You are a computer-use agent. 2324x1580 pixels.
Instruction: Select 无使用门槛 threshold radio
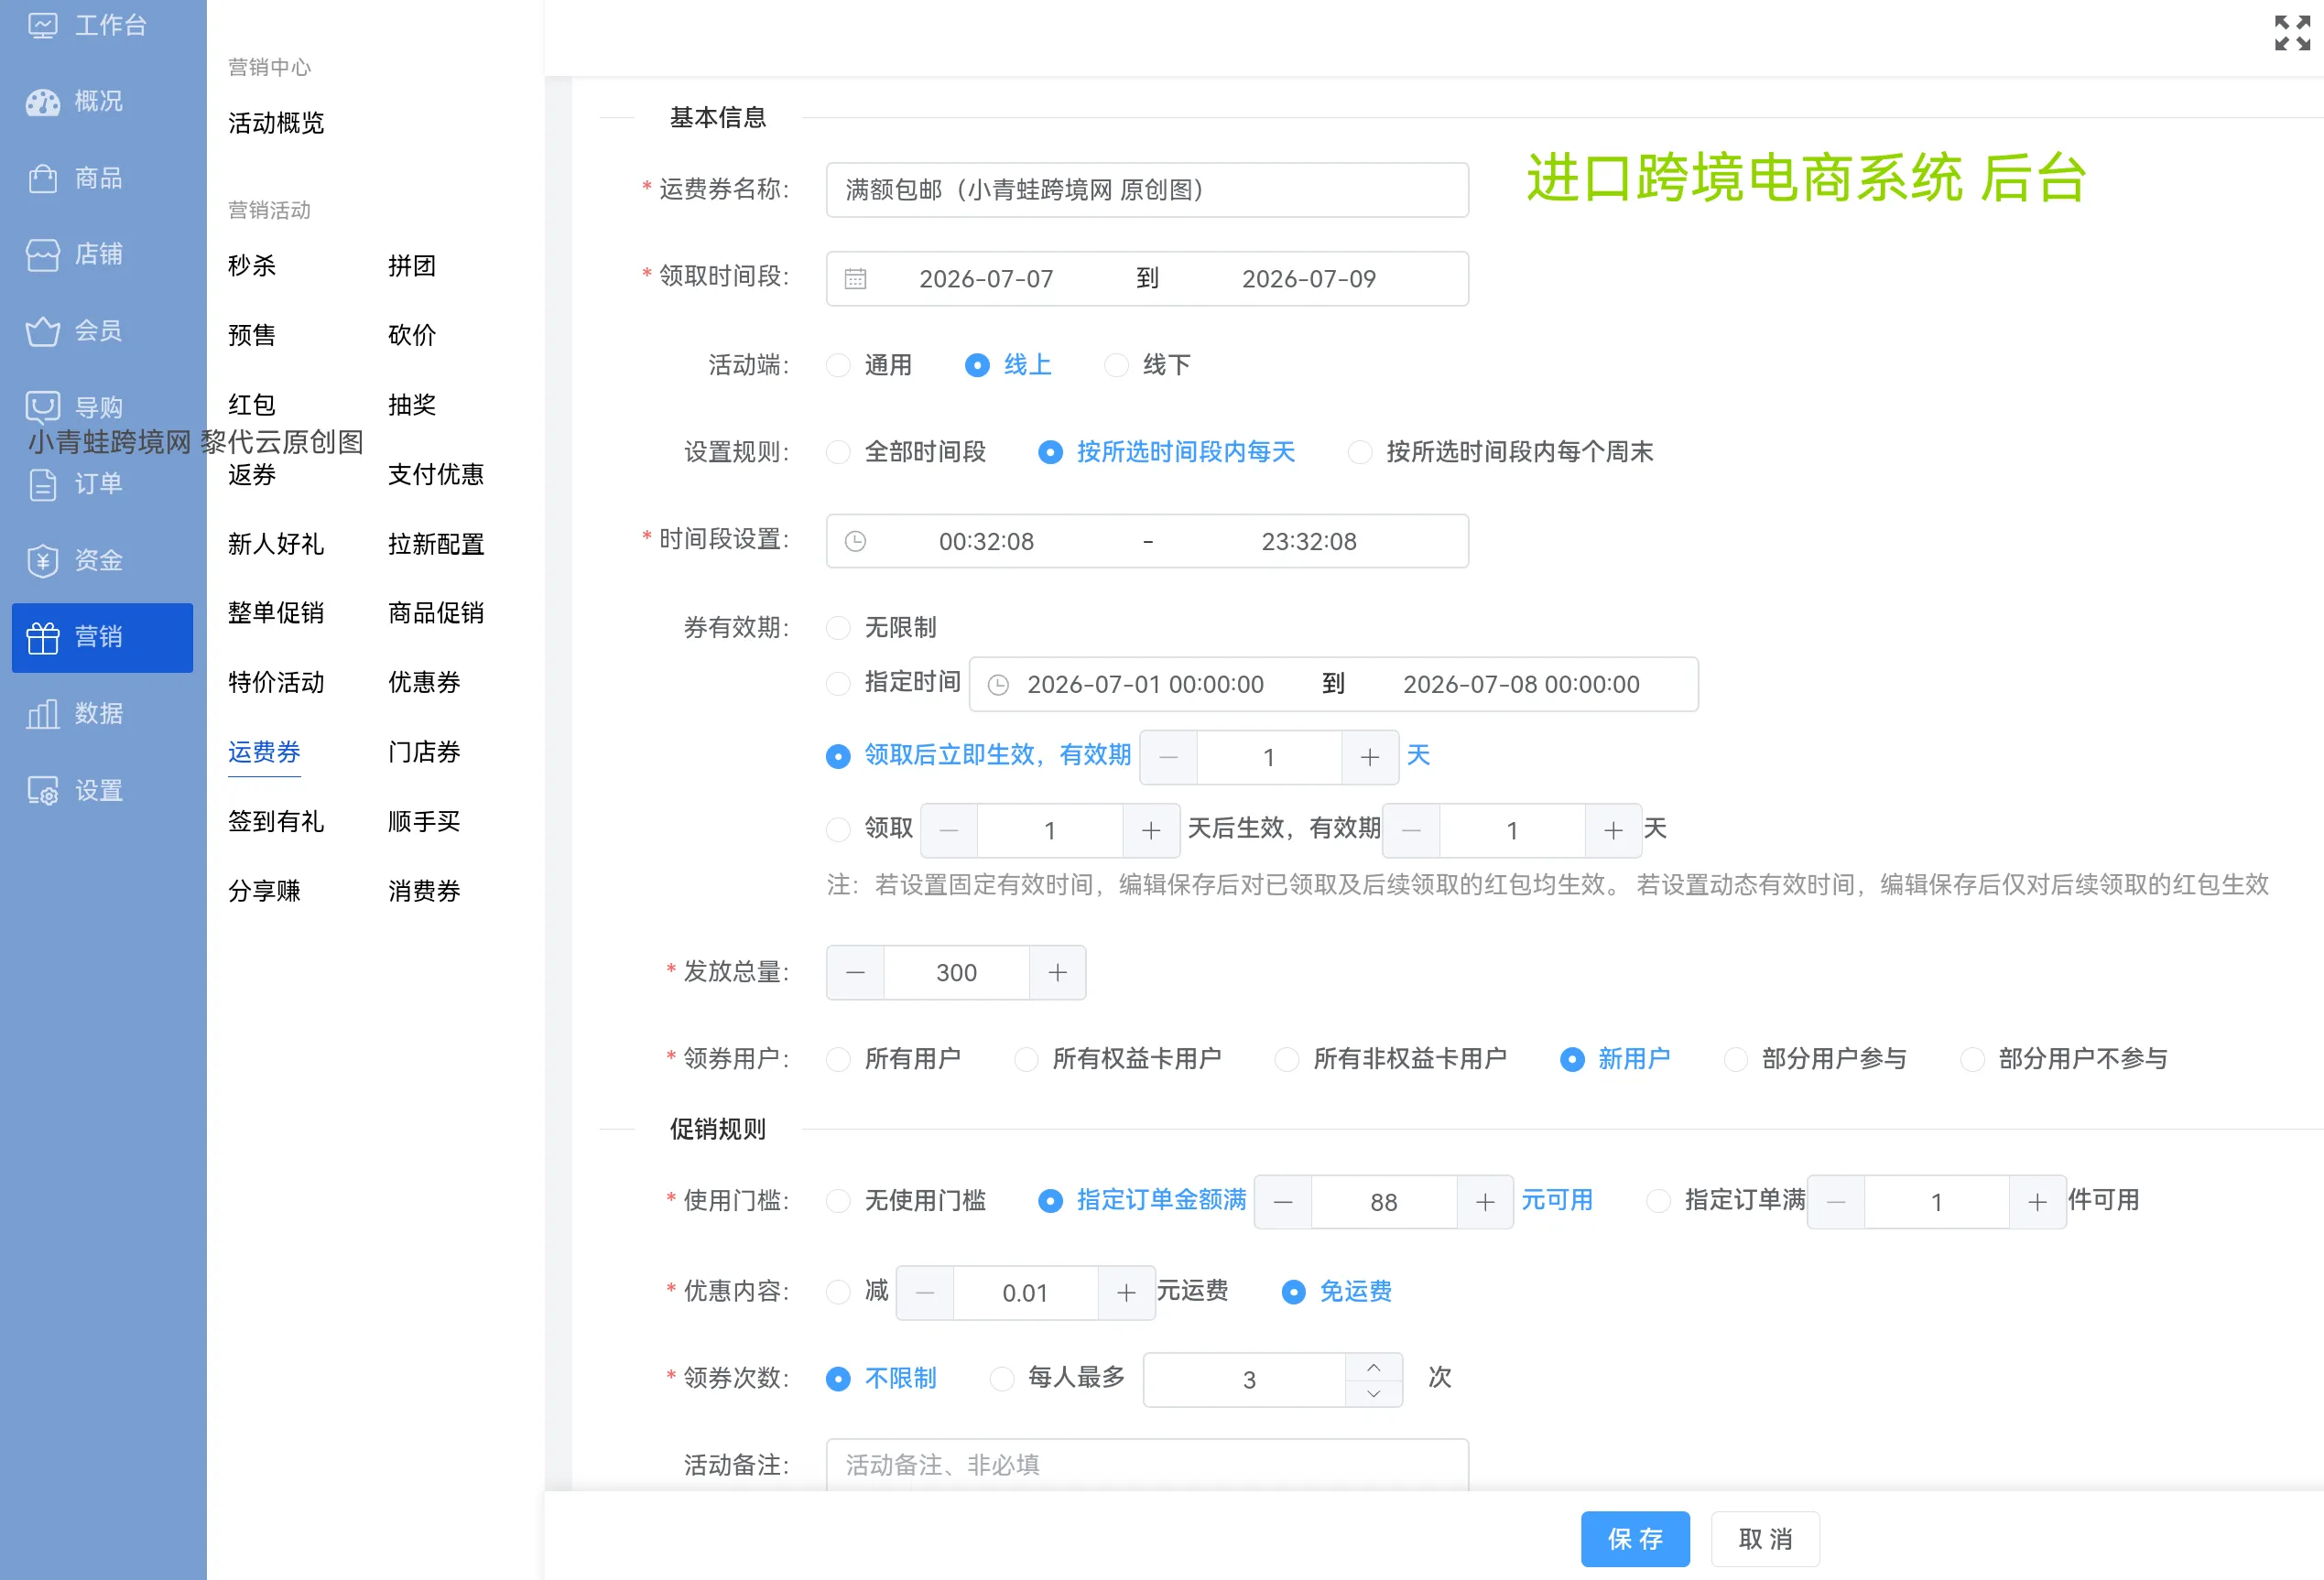(838, 1201)
